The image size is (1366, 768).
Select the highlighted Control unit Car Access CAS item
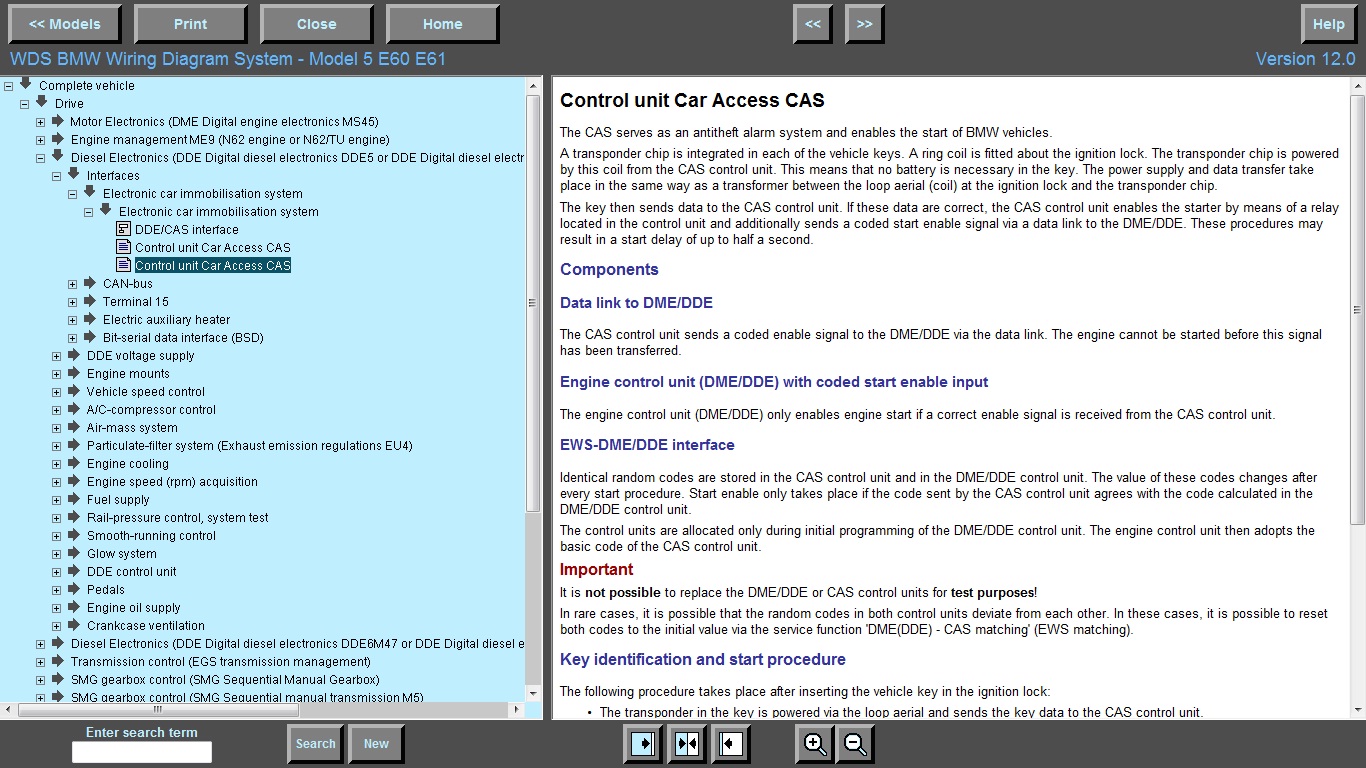(213, 266)
